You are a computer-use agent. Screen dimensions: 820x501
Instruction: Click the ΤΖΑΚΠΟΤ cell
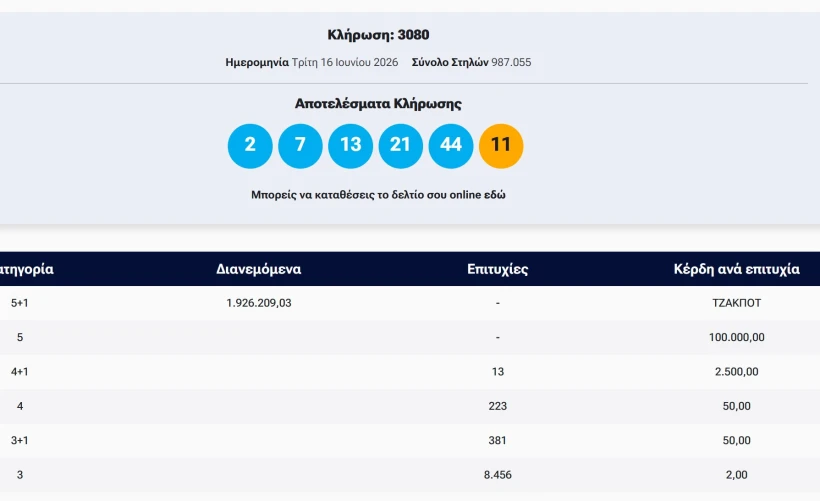click(736, 303)
